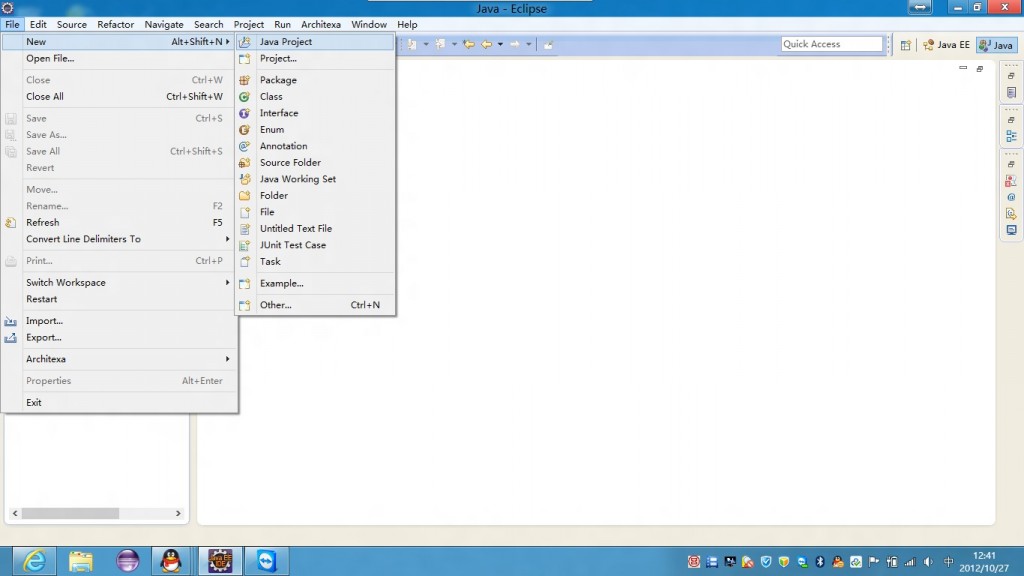Open the Architexa menu bar item
The width and height of the screenshot is (1024, 576).
coord(321,24)
